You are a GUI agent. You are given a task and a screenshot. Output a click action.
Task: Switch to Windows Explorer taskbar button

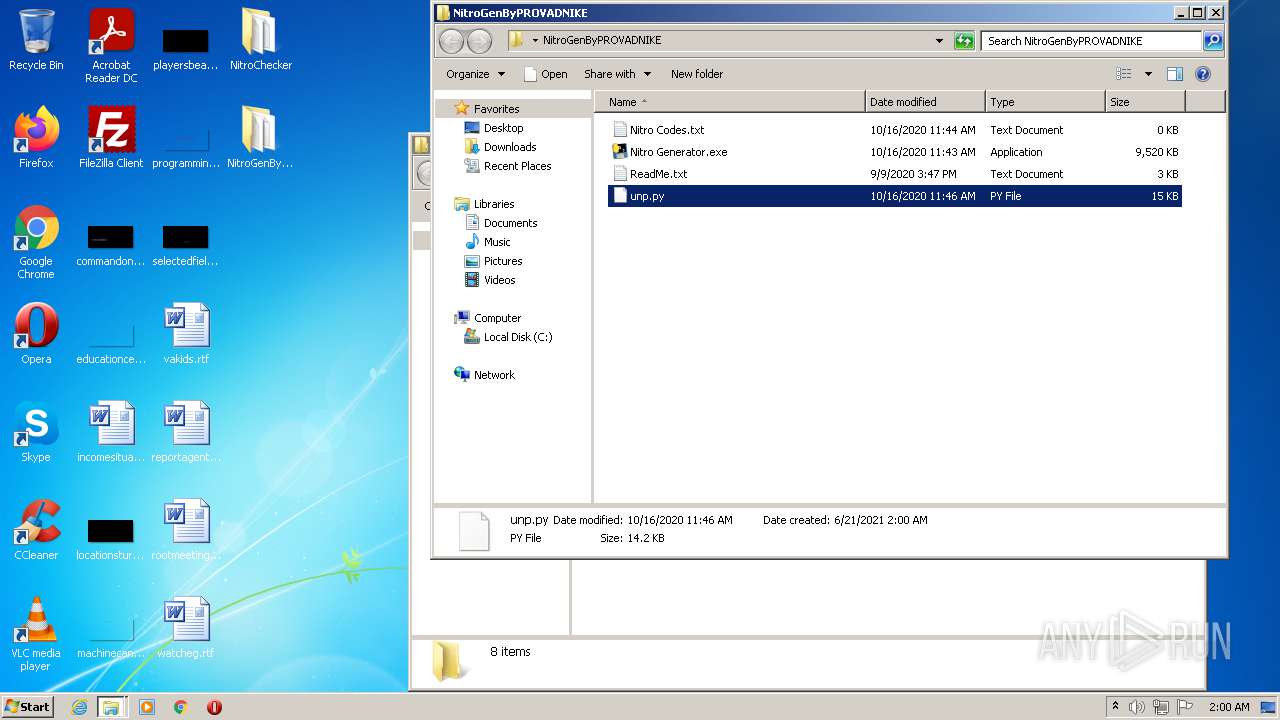pos(111,707)
